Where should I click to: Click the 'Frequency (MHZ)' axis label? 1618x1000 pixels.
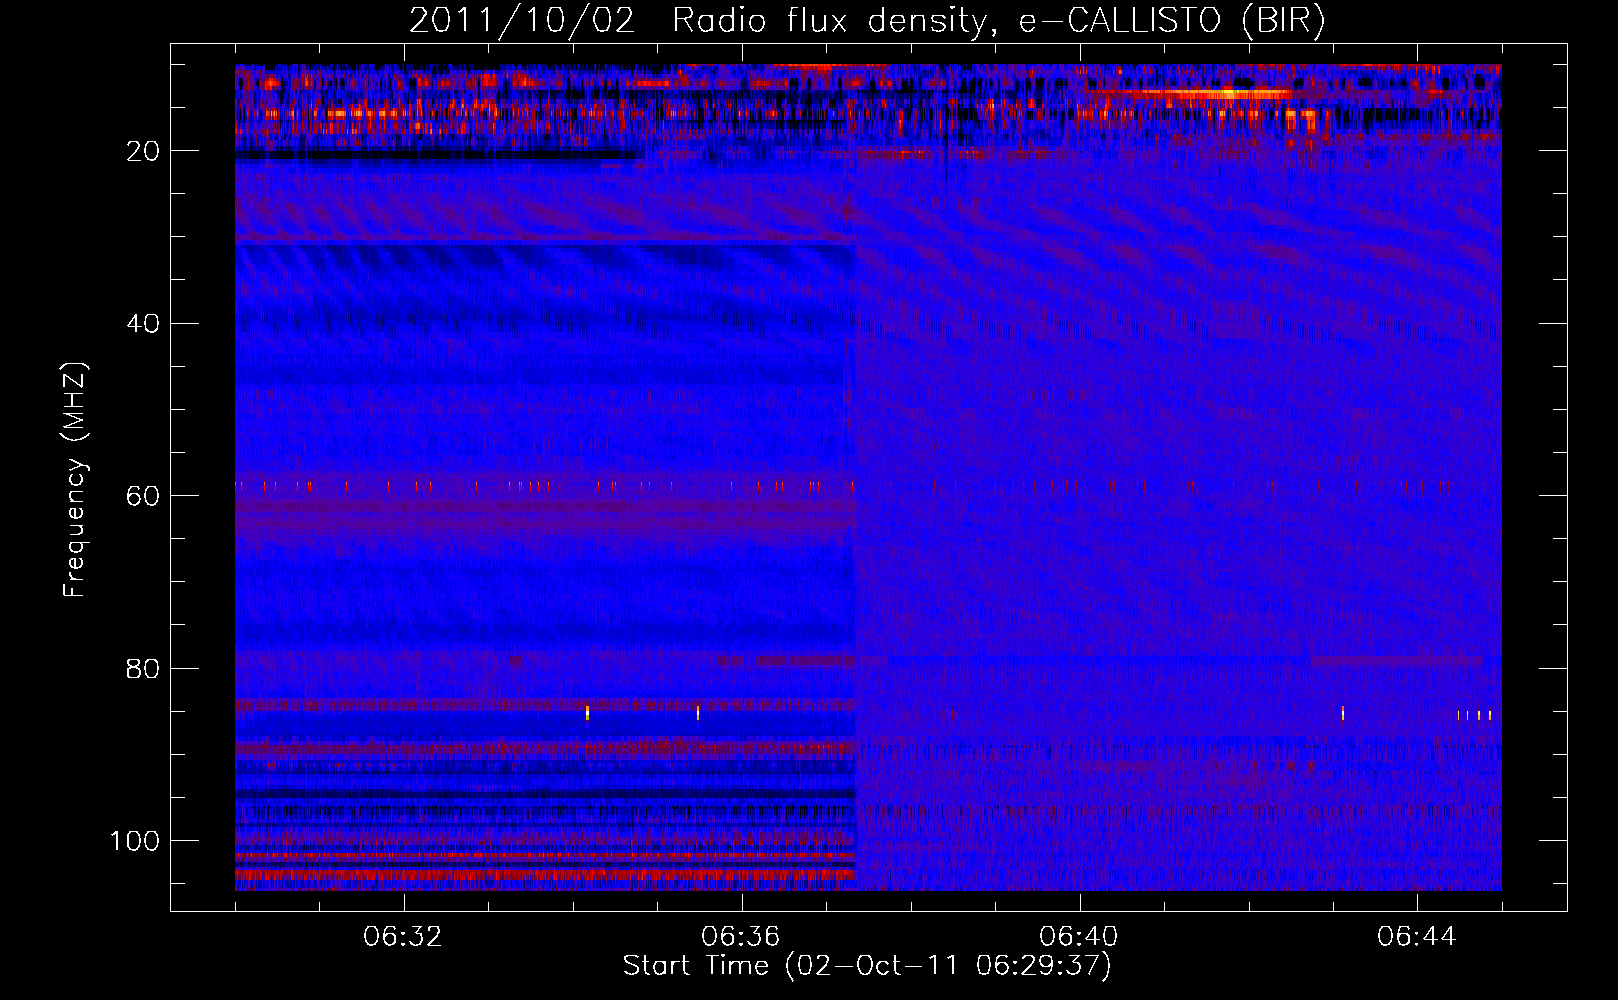(75, 479)
